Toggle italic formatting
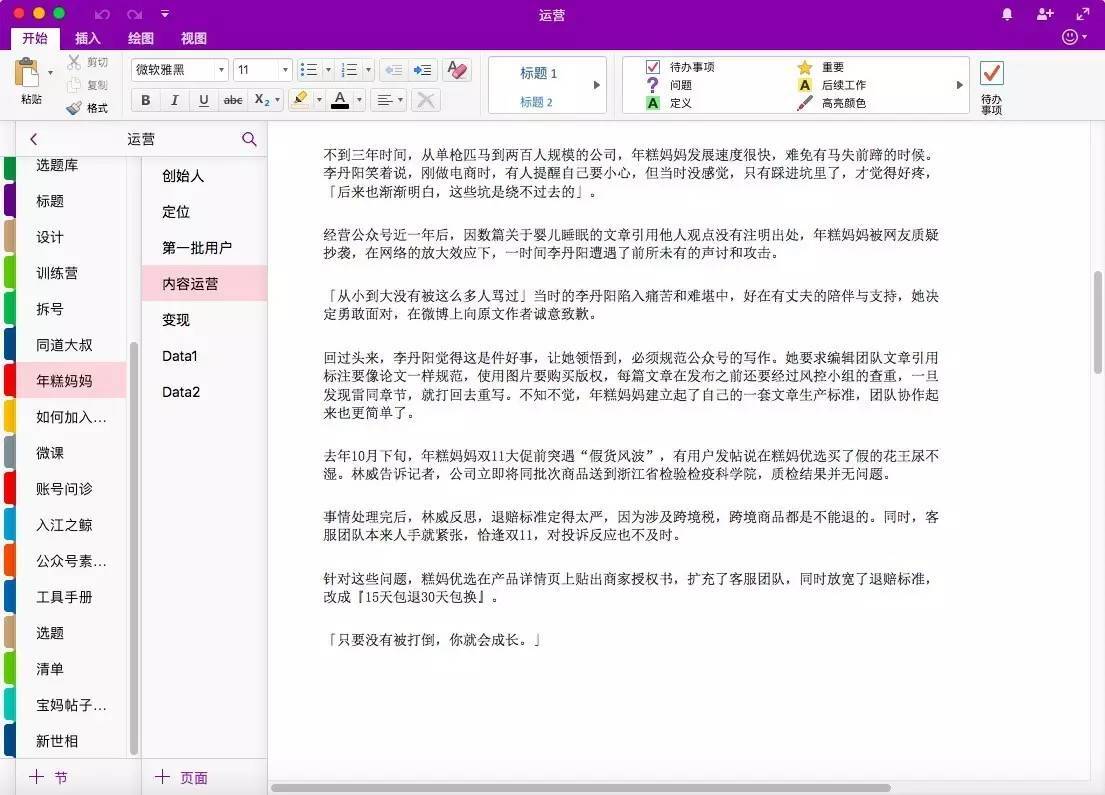 pos(174,100)
